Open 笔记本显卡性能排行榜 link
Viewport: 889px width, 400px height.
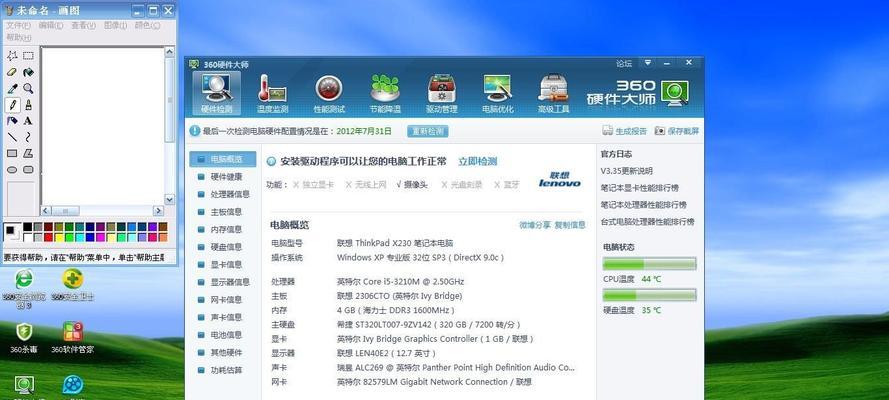pos(640,188)
